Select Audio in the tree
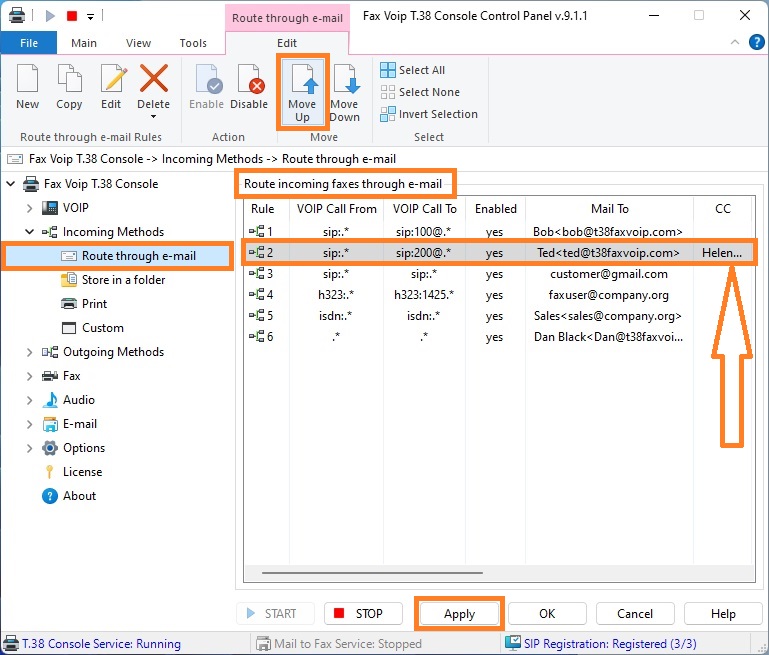 pos(78,400)
